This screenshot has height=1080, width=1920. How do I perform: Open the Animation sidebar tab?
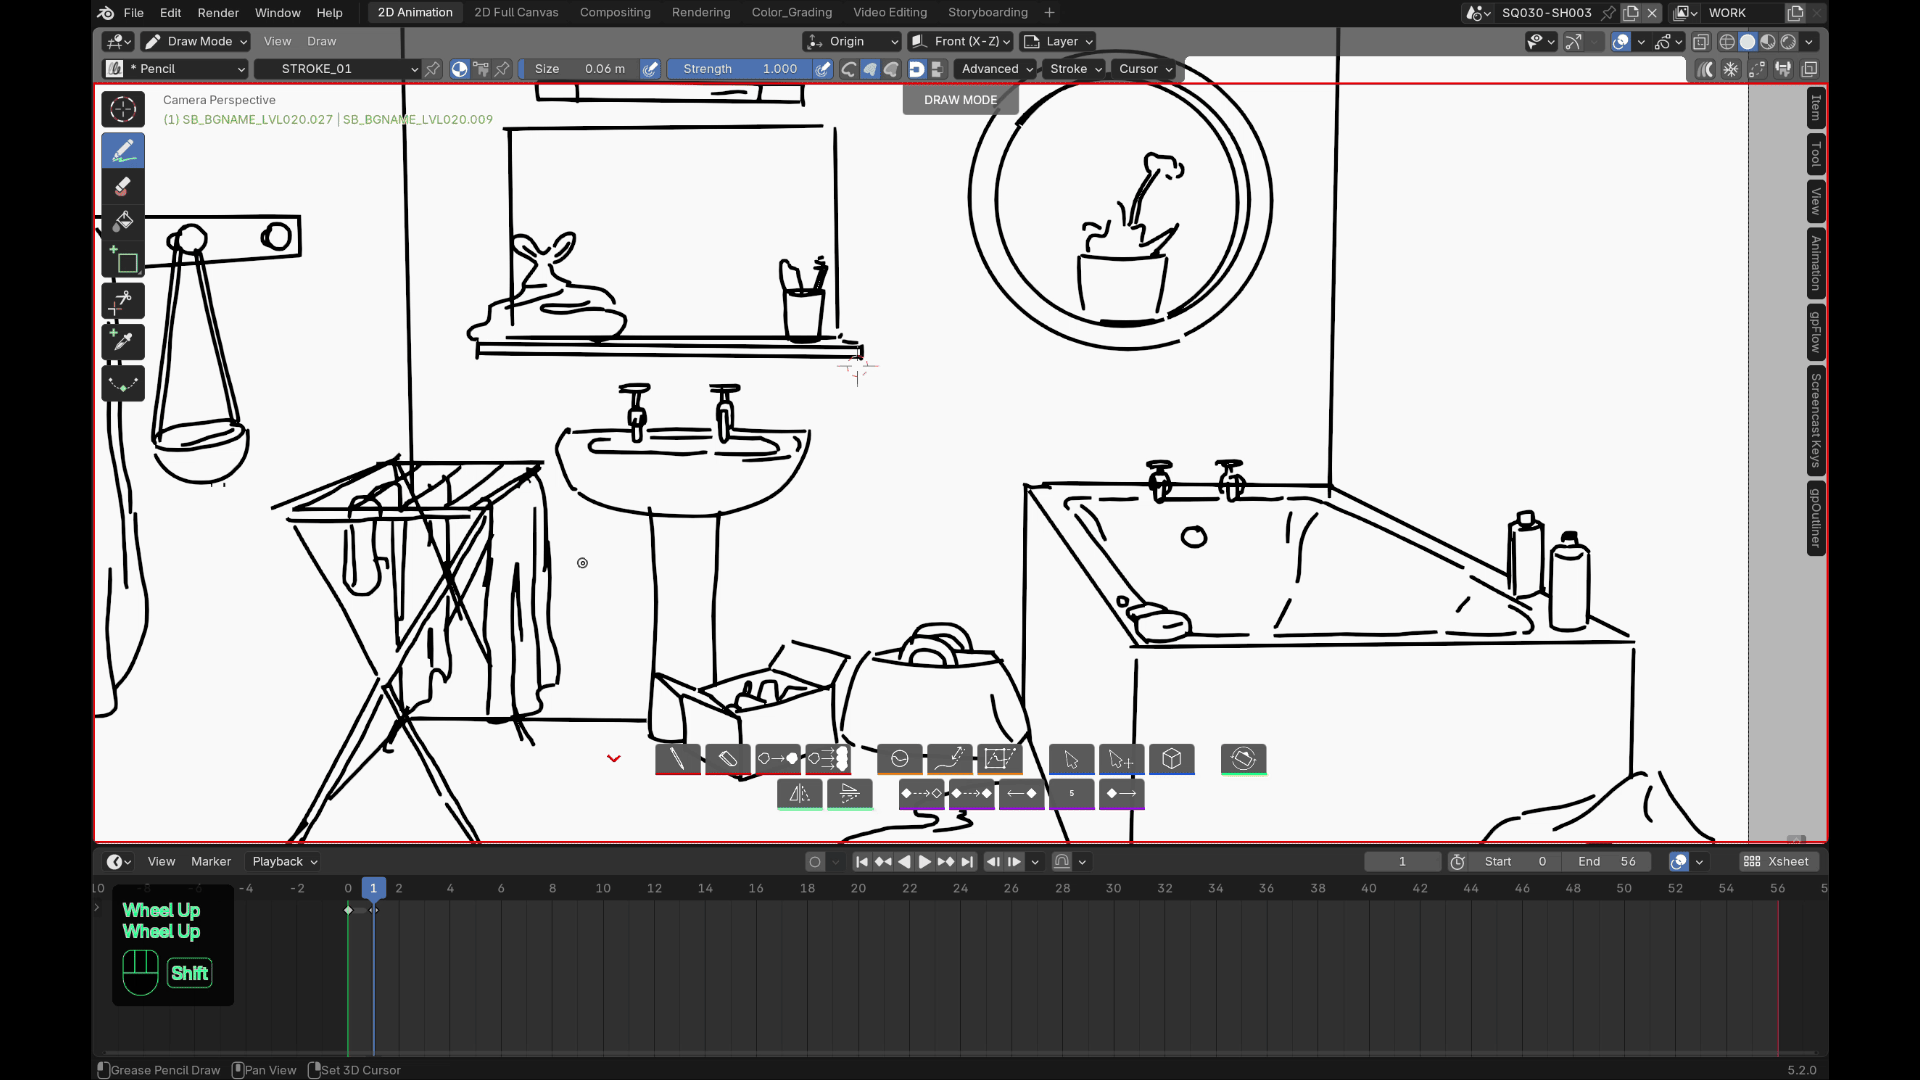[1816, 263]
